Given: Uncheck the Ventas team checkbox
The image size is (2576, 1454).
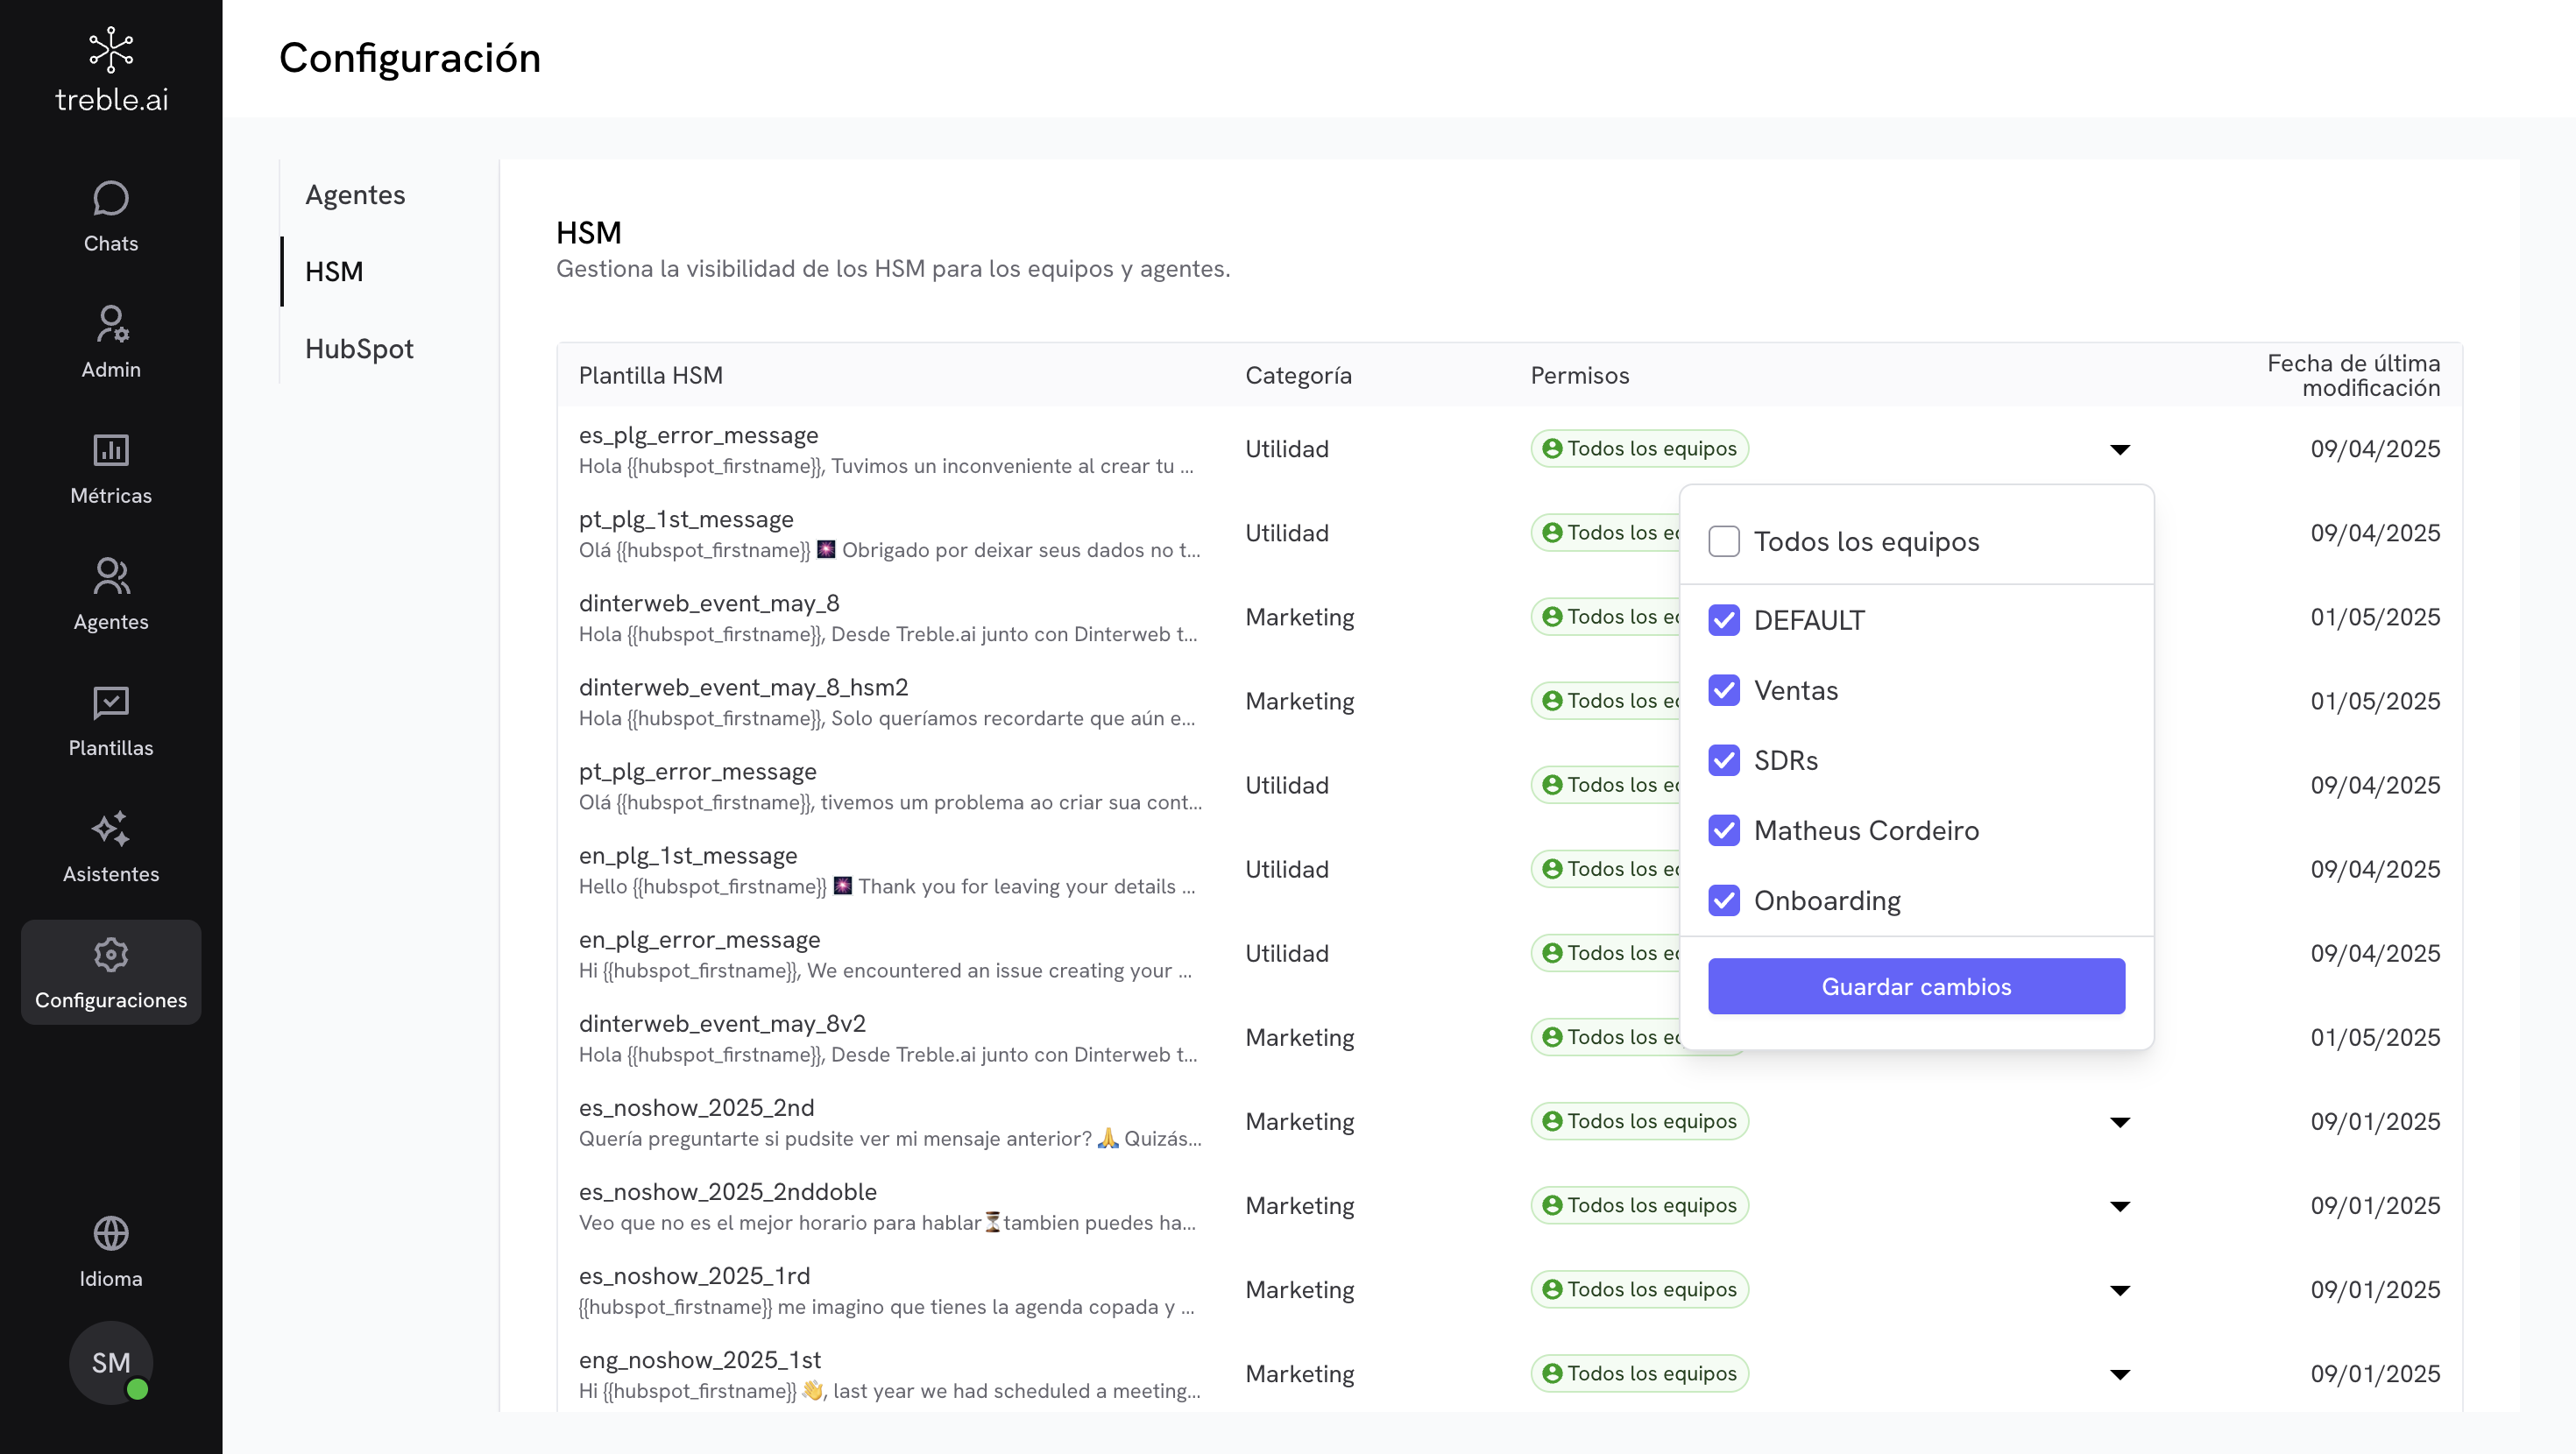Looking at the screenshot, I should click(x=1724, y=690).
